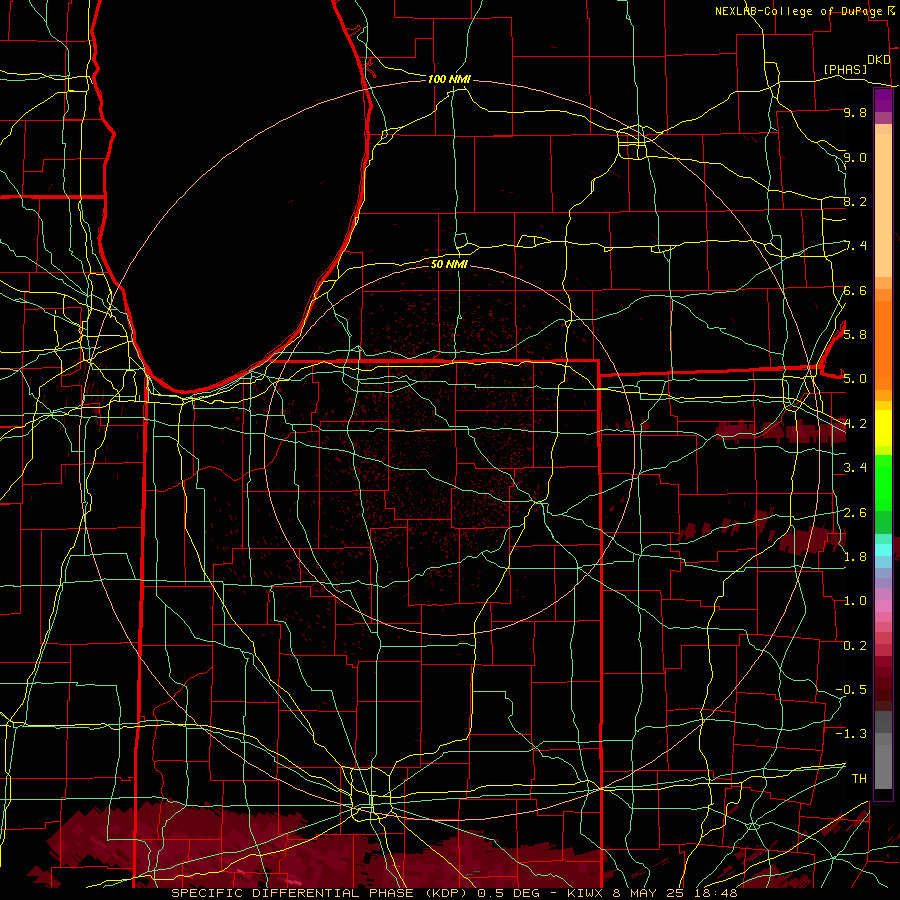Click the 3.4 value on the color scale
Viewport: 900px width, 900px height.
click(x=855, y=467)
